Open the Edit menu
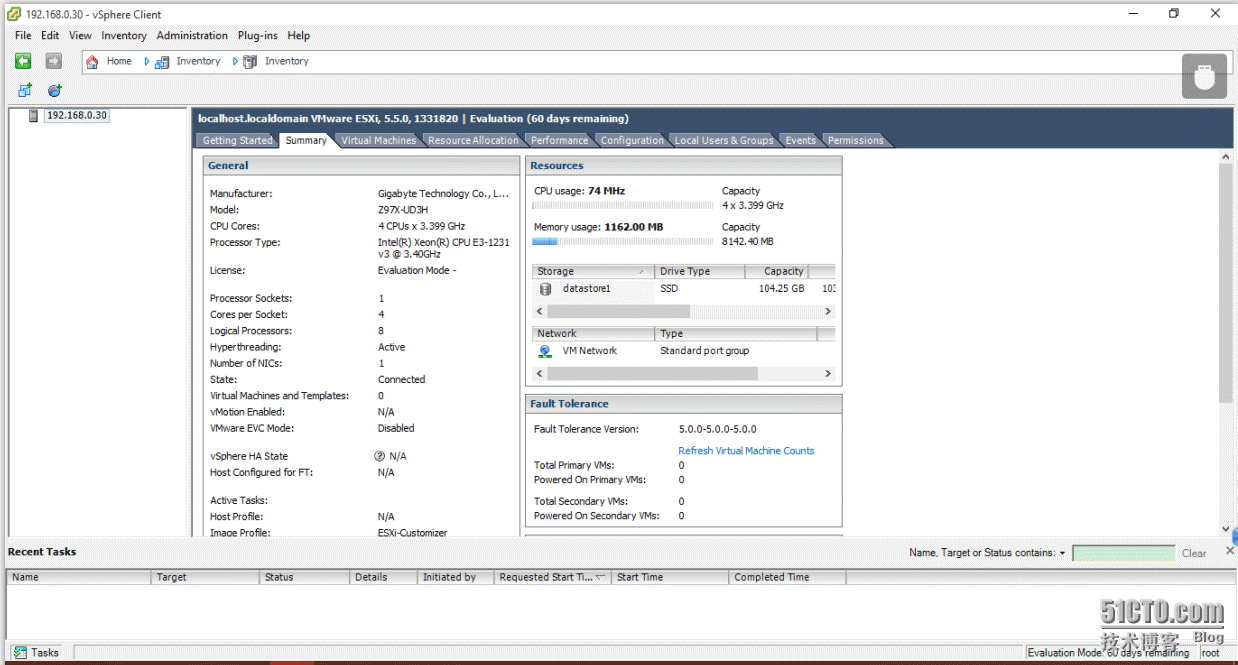Image resolution: width=1238 pixels, height=665 pixels. [50, 35]
